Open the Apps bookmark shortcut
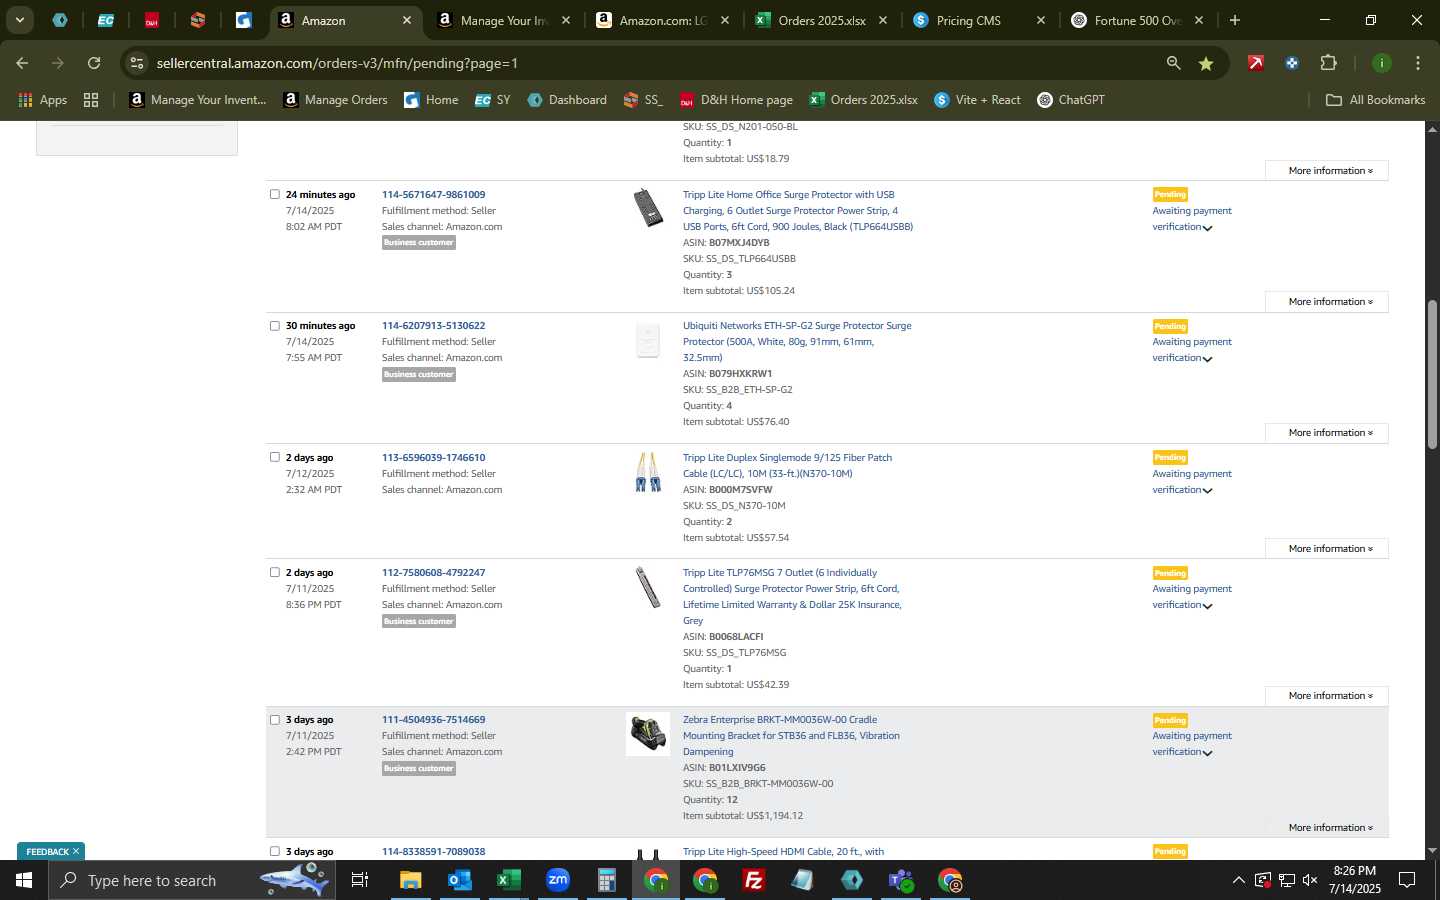Viewport: 1440px width, 900px height. pyautogui.click(x=42, y=100)
